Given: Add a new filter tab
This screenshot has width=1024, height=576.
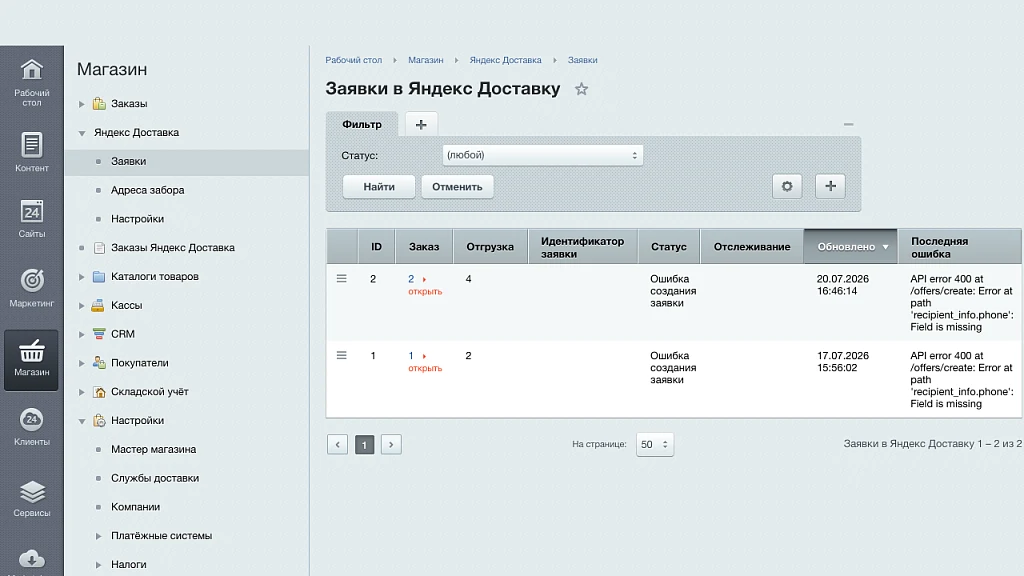Looking at the screenshot, I should 421,124.
